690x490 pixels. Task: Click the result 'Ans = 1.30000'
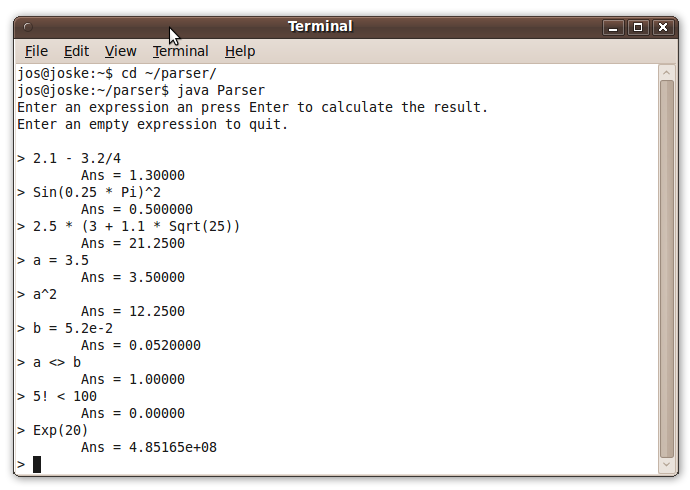point(133,176)
